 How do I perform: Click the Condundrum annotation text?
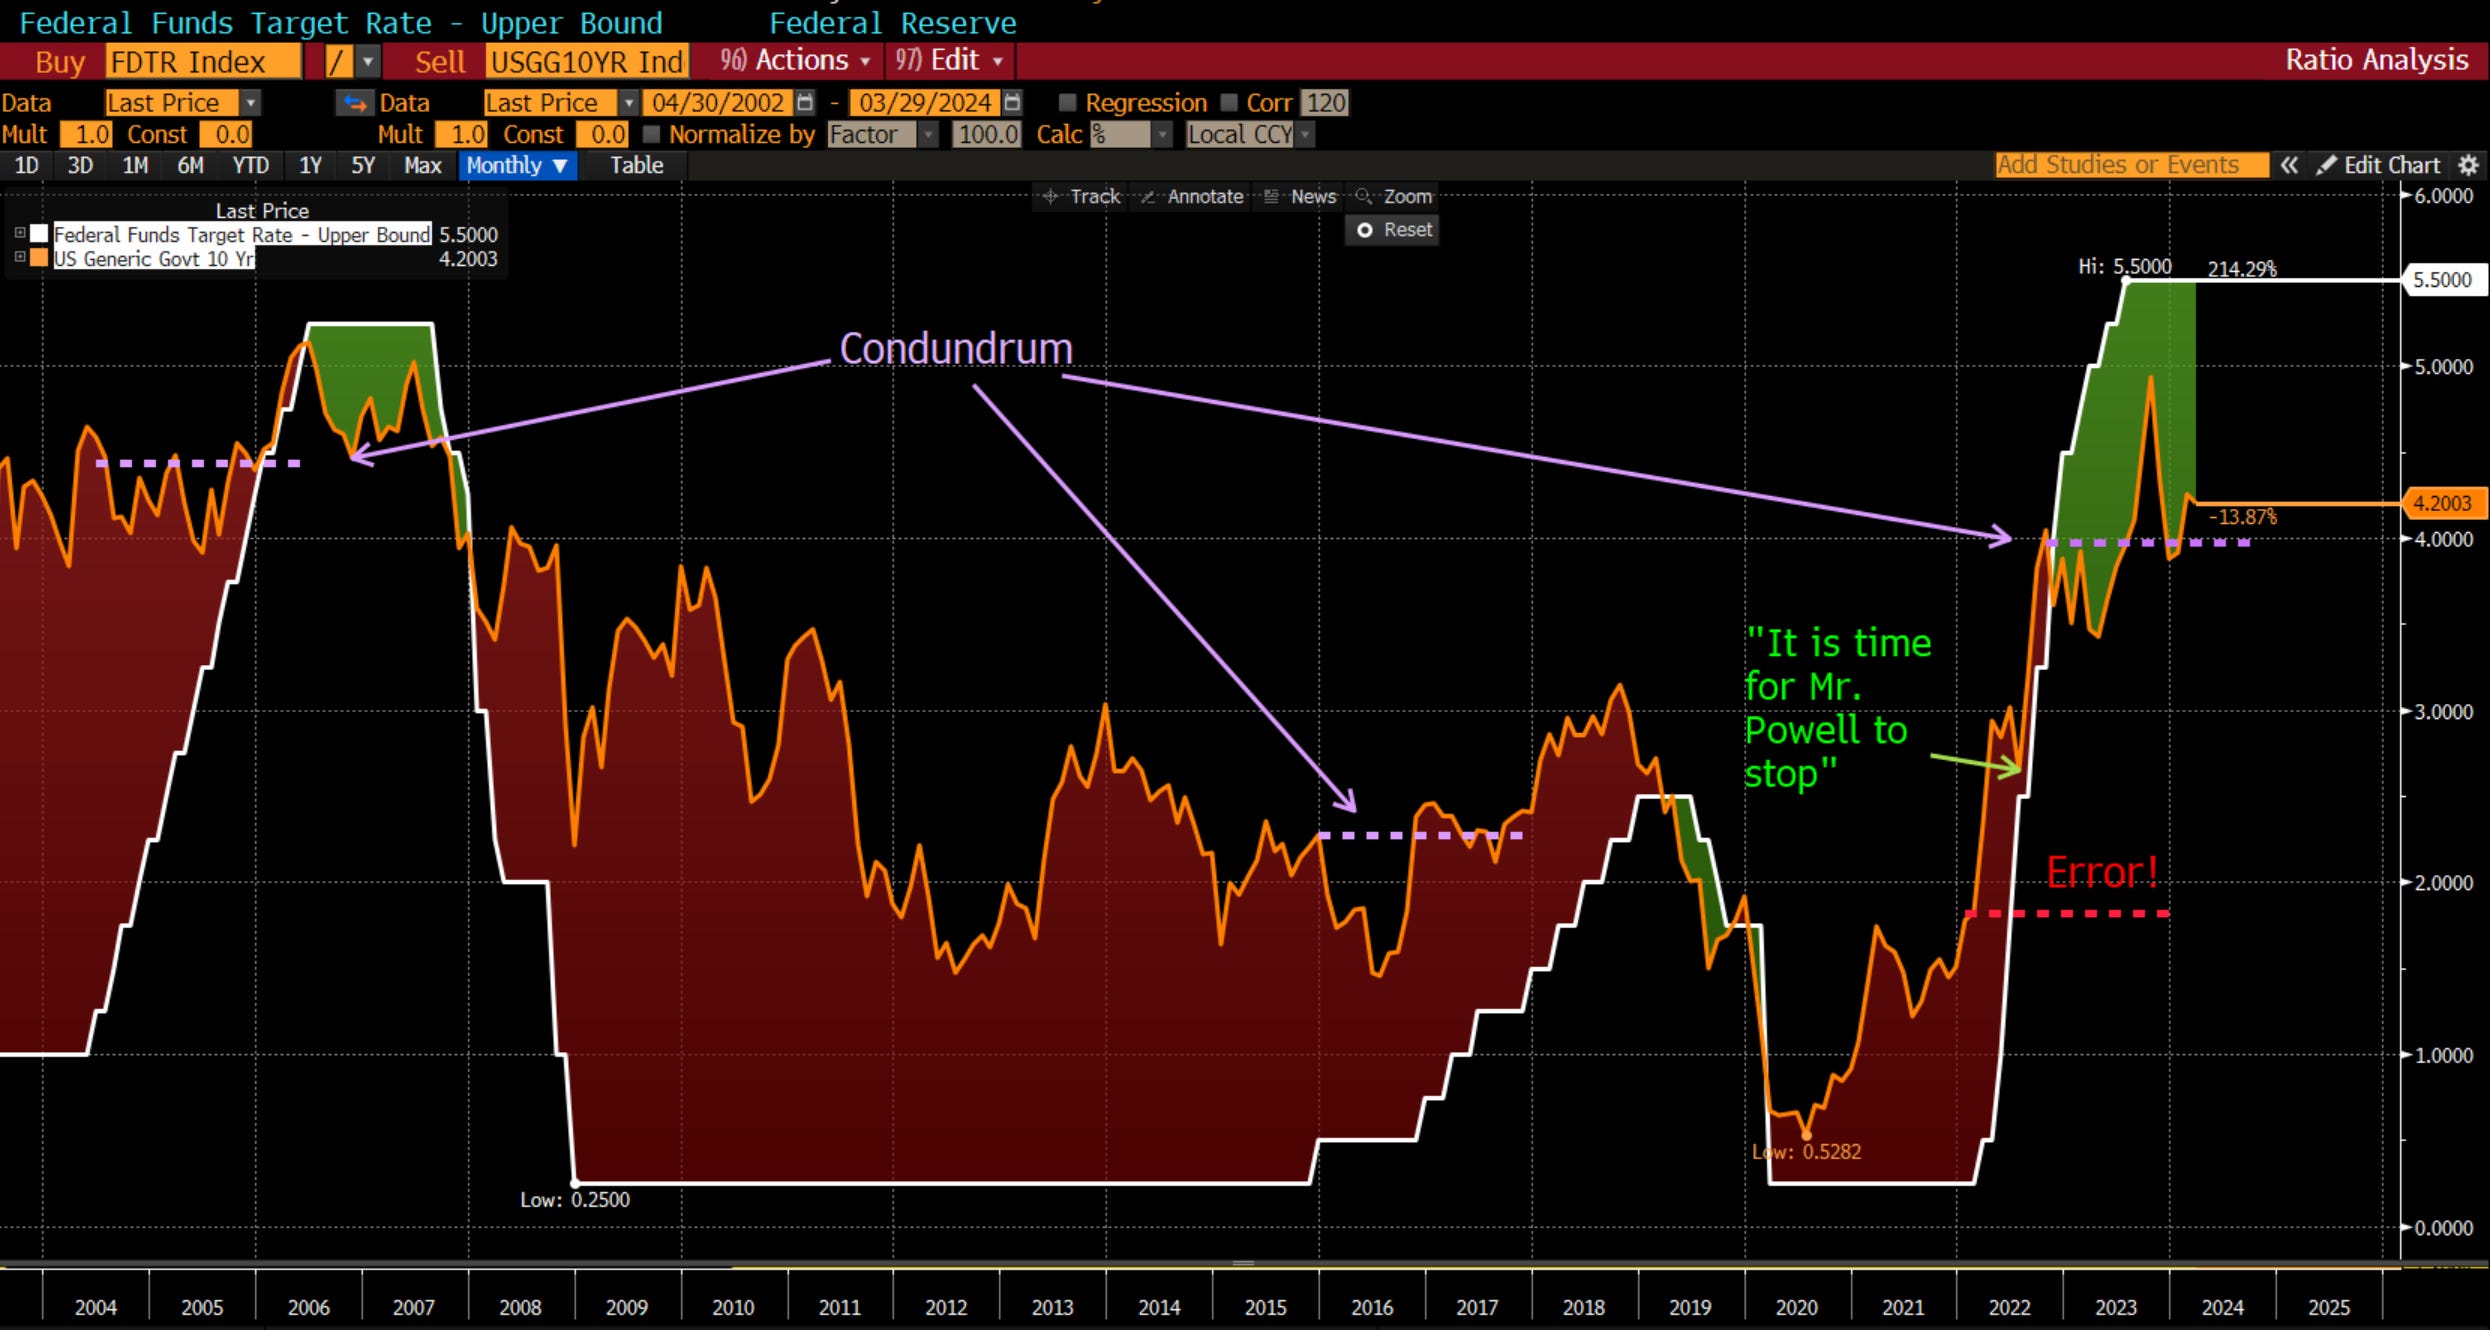(956, 349)
